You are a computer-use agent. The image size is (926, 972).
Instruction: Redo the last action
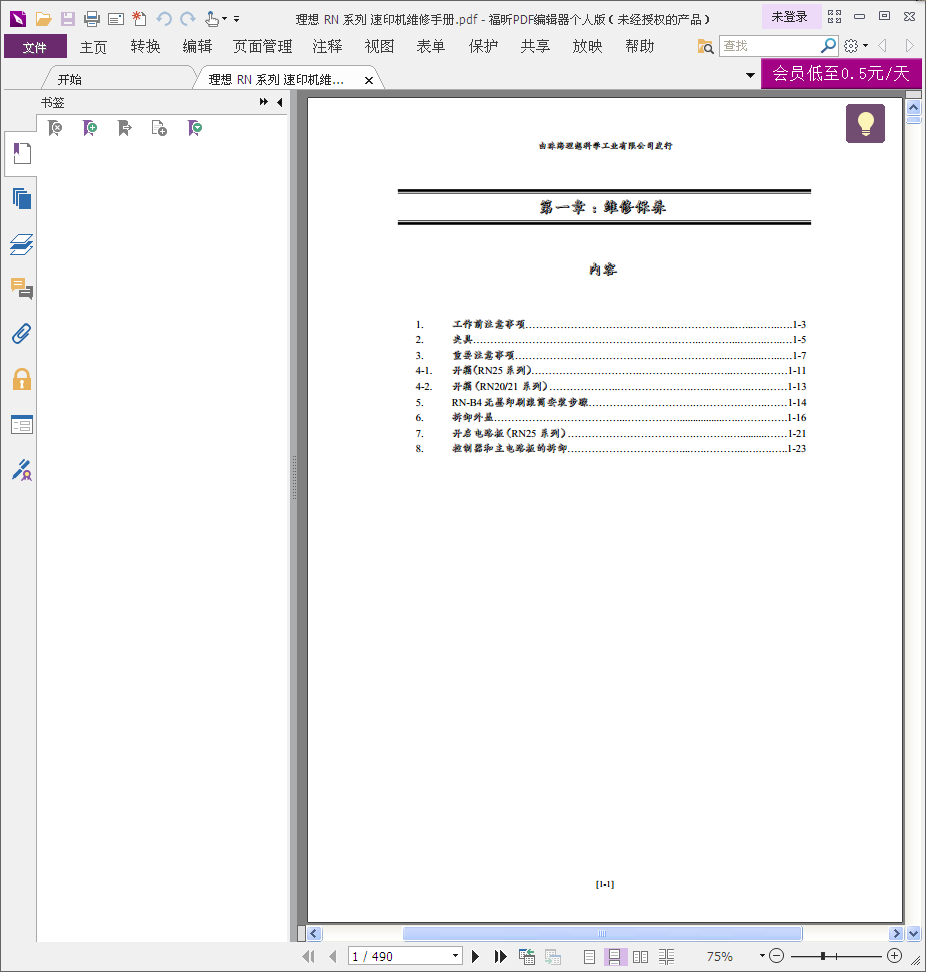pos(188,19)
